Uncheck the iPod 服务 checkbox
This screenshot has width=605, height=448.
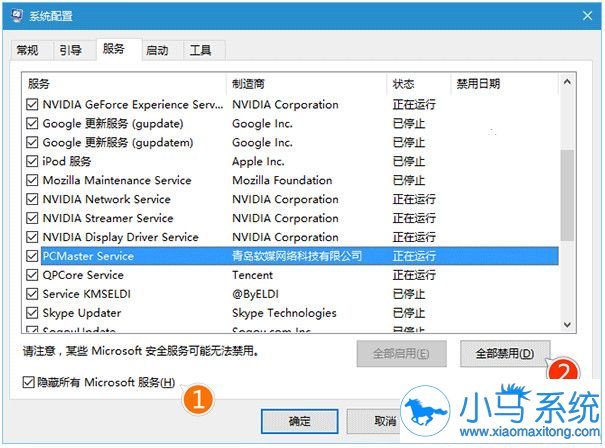tap(32, 161)
